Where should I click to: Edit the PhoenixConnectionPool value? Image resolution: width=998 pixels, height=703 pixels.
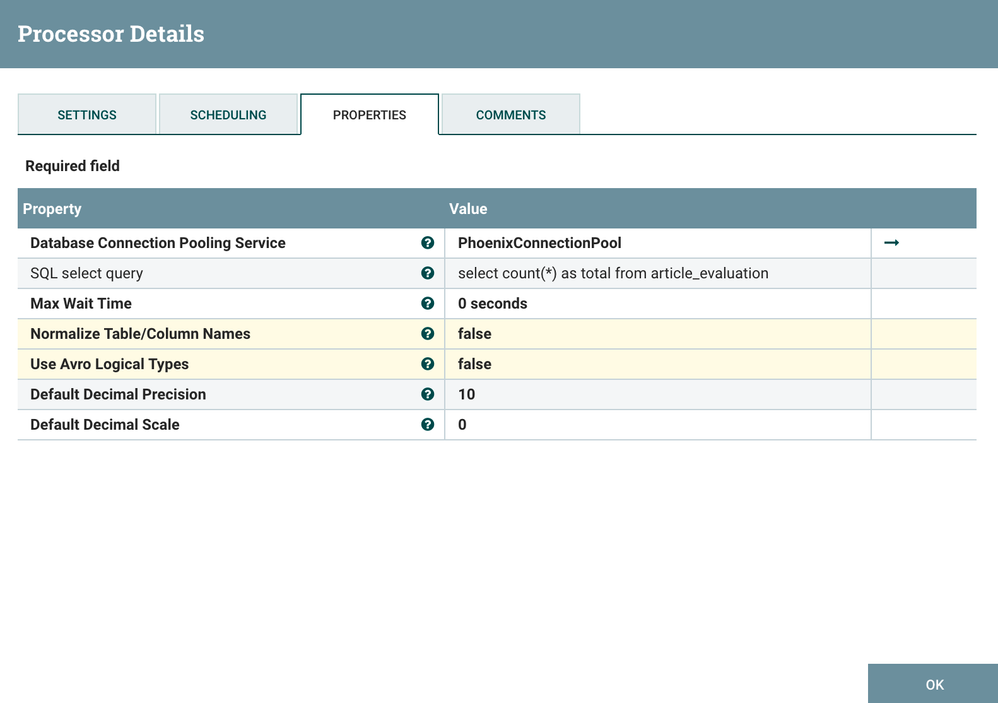pyautogui.click(x=540, y=243)
